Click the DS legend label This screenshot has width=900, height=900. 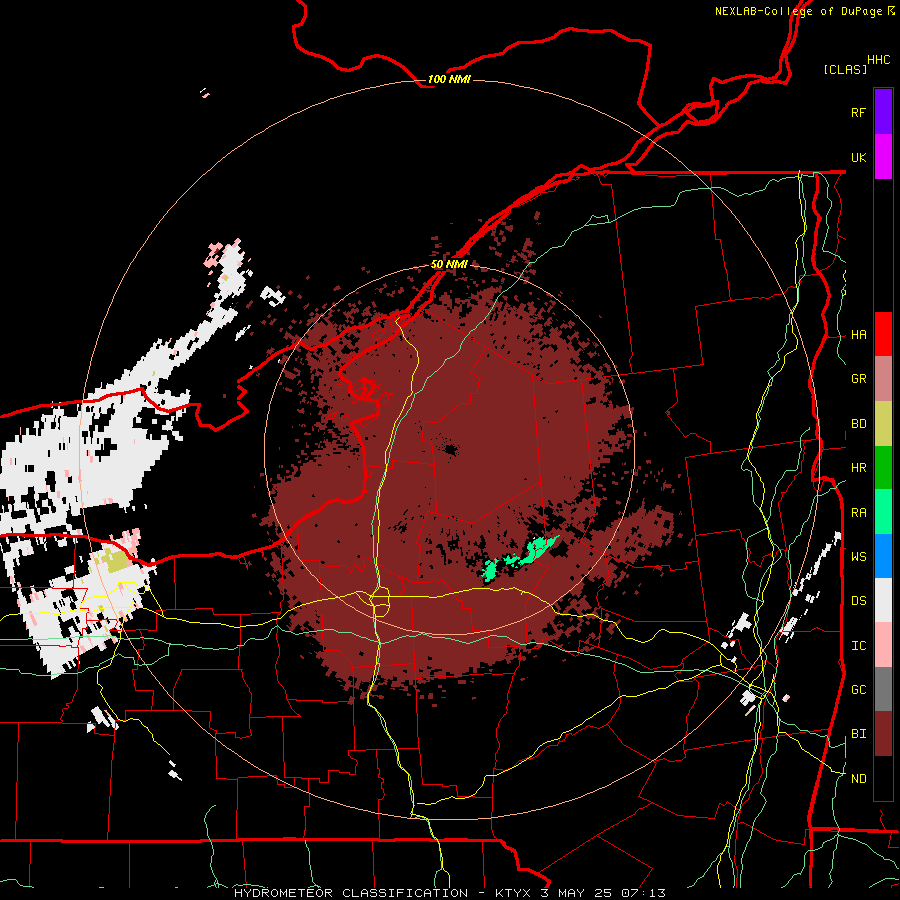(858, 601)
